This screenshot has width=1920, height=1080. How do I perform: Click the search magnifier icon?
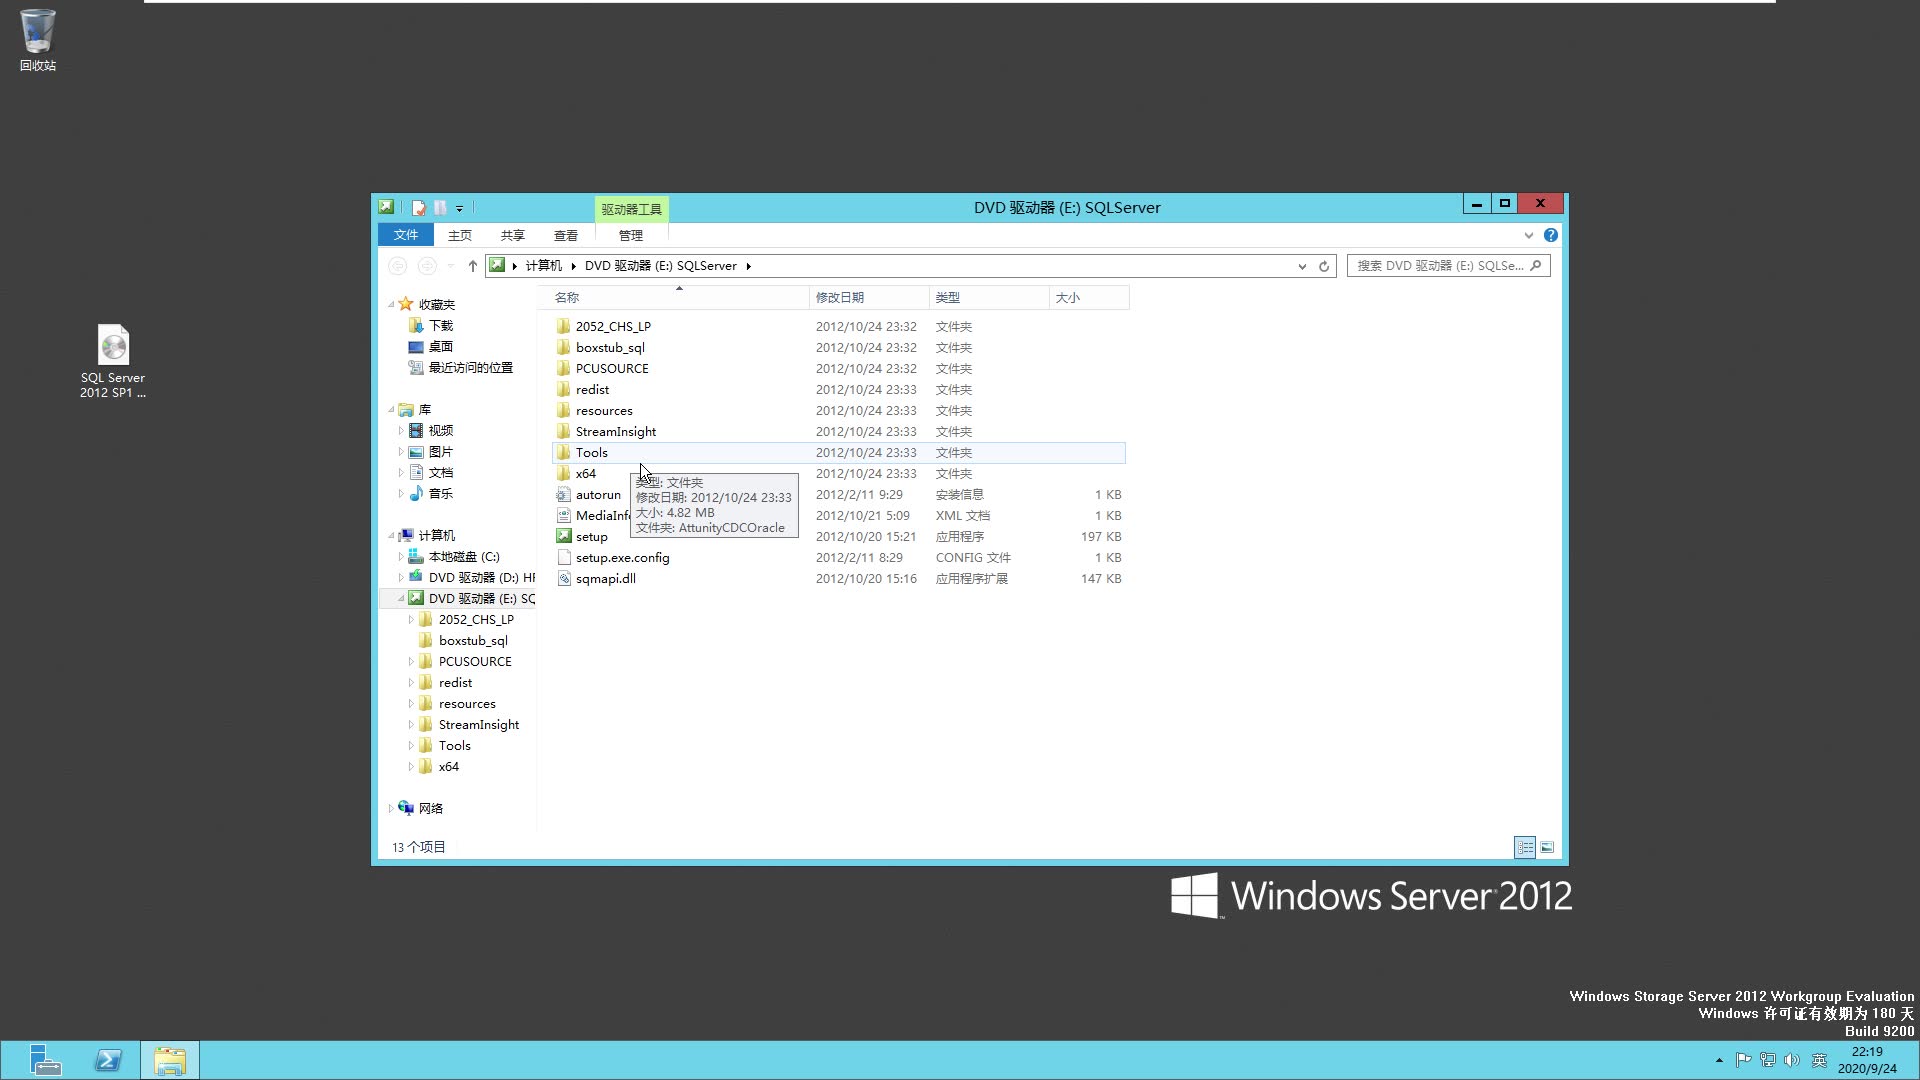click(x=1536, y=265)
